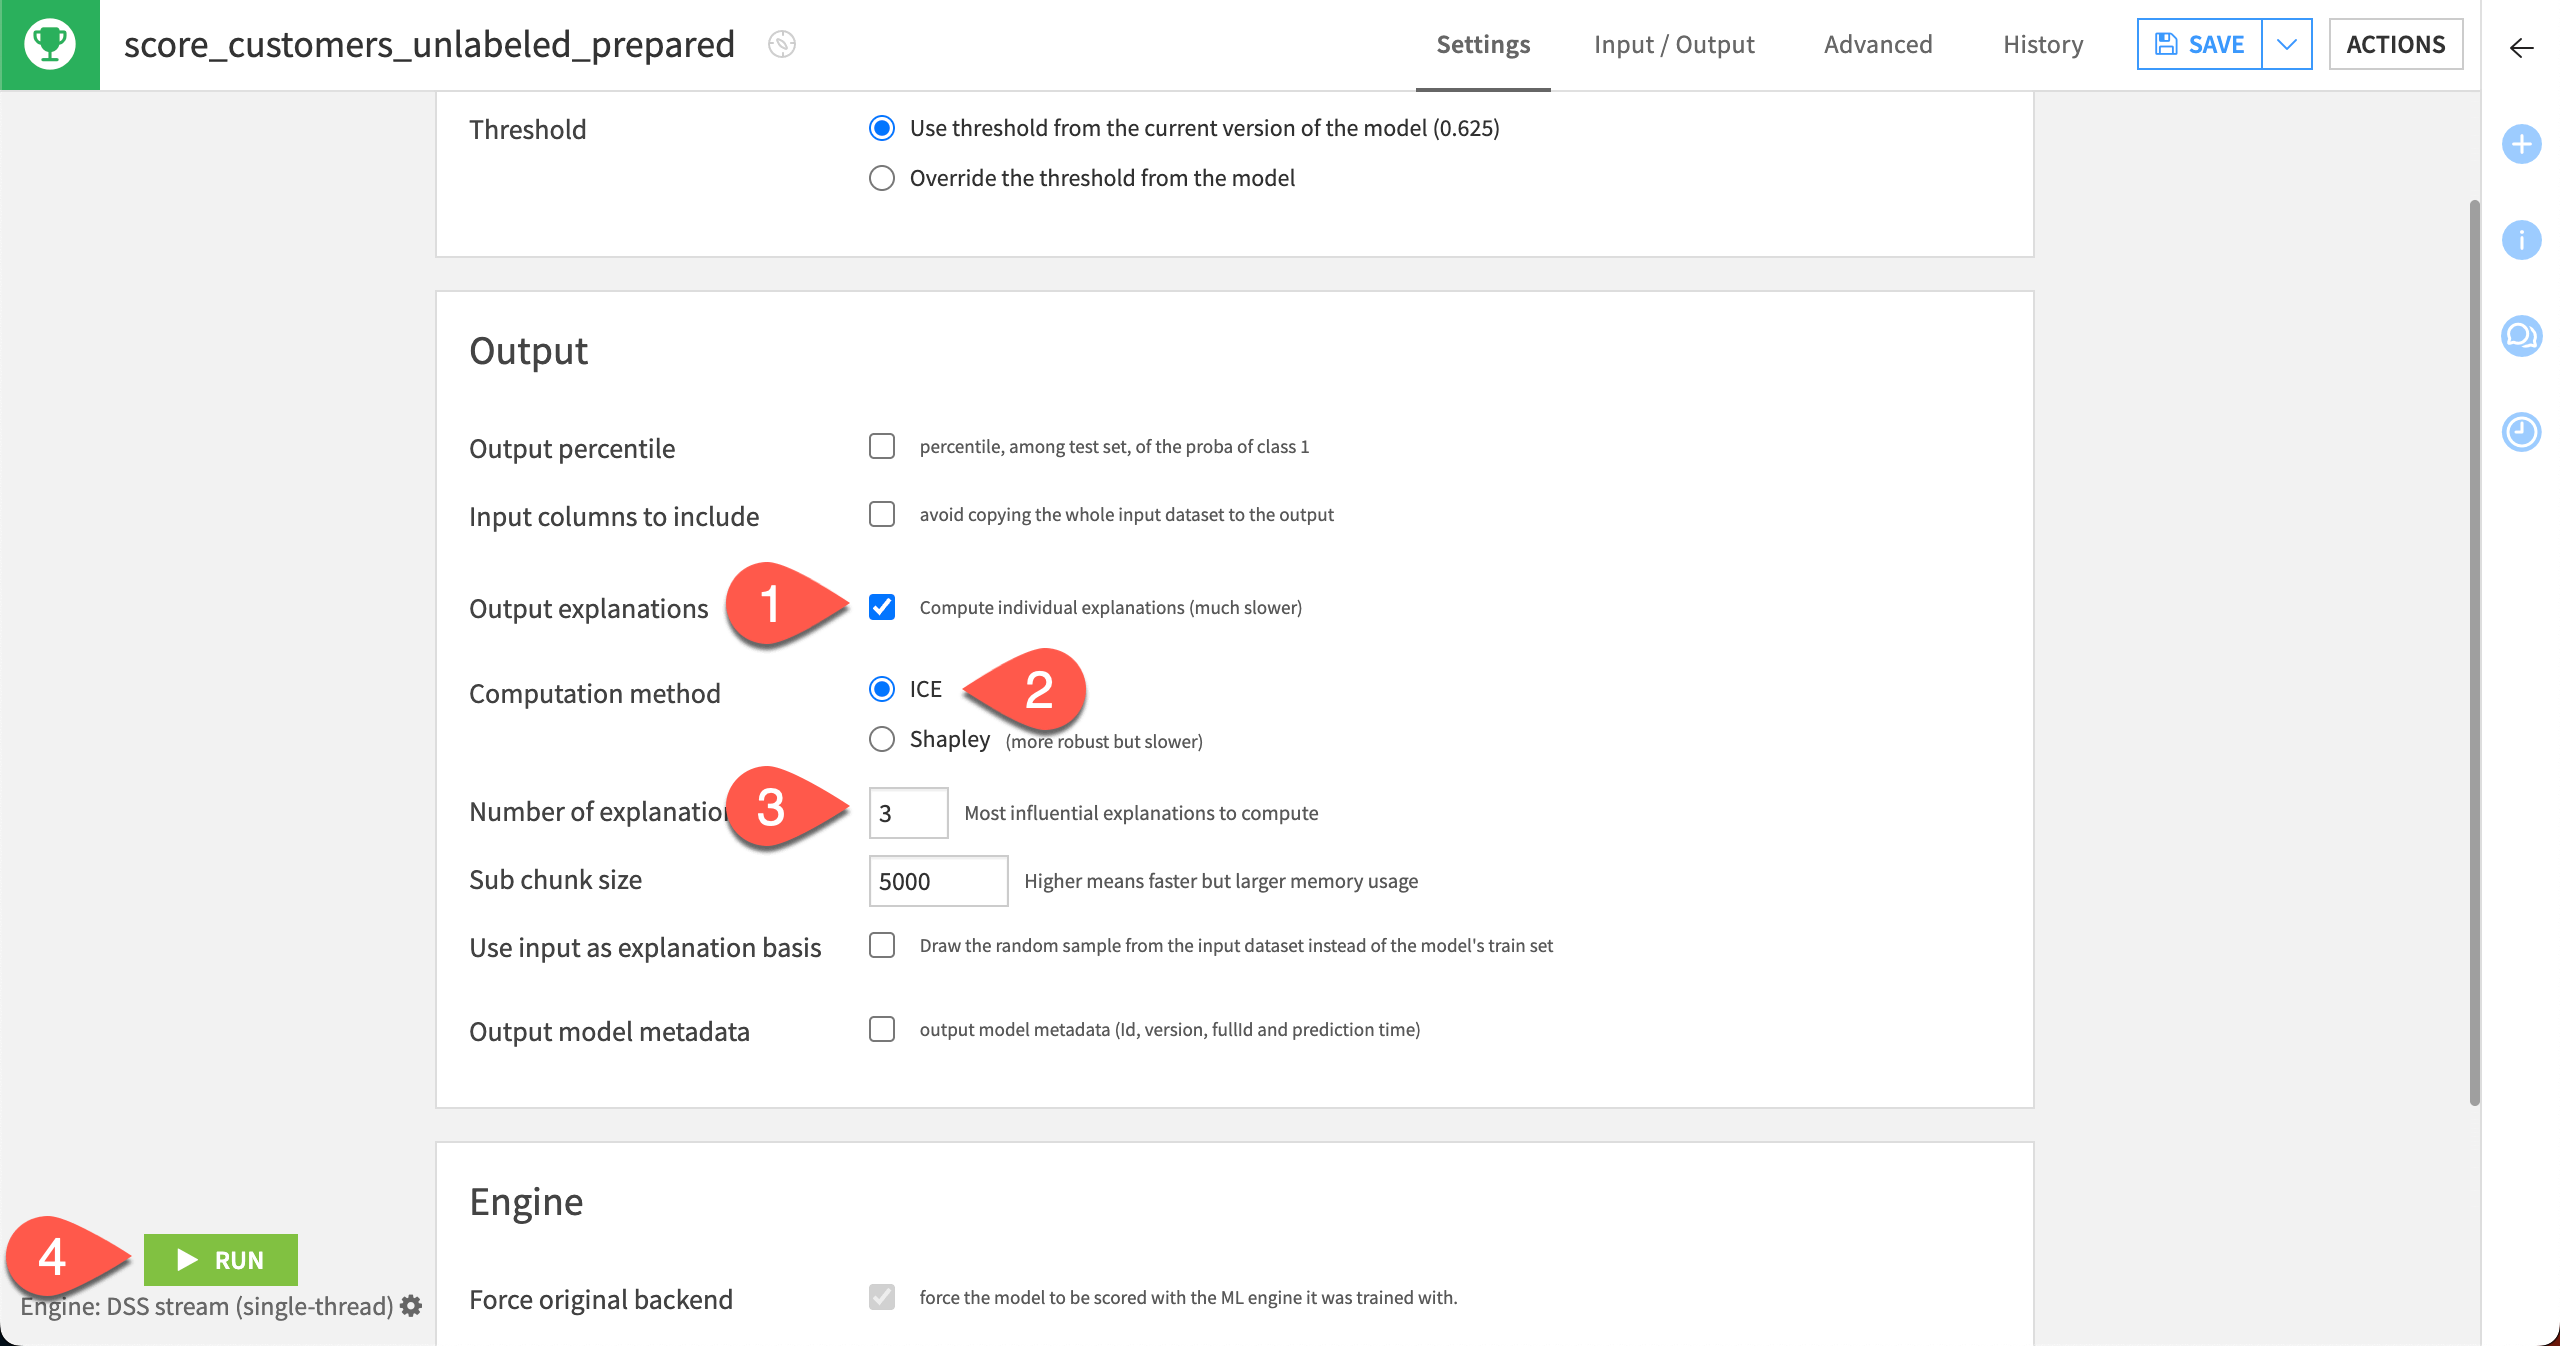Viewport: 2560px width, 1346px height.
Task: Enable Input columns to include checkbox
Action: (x=881, y=514)
